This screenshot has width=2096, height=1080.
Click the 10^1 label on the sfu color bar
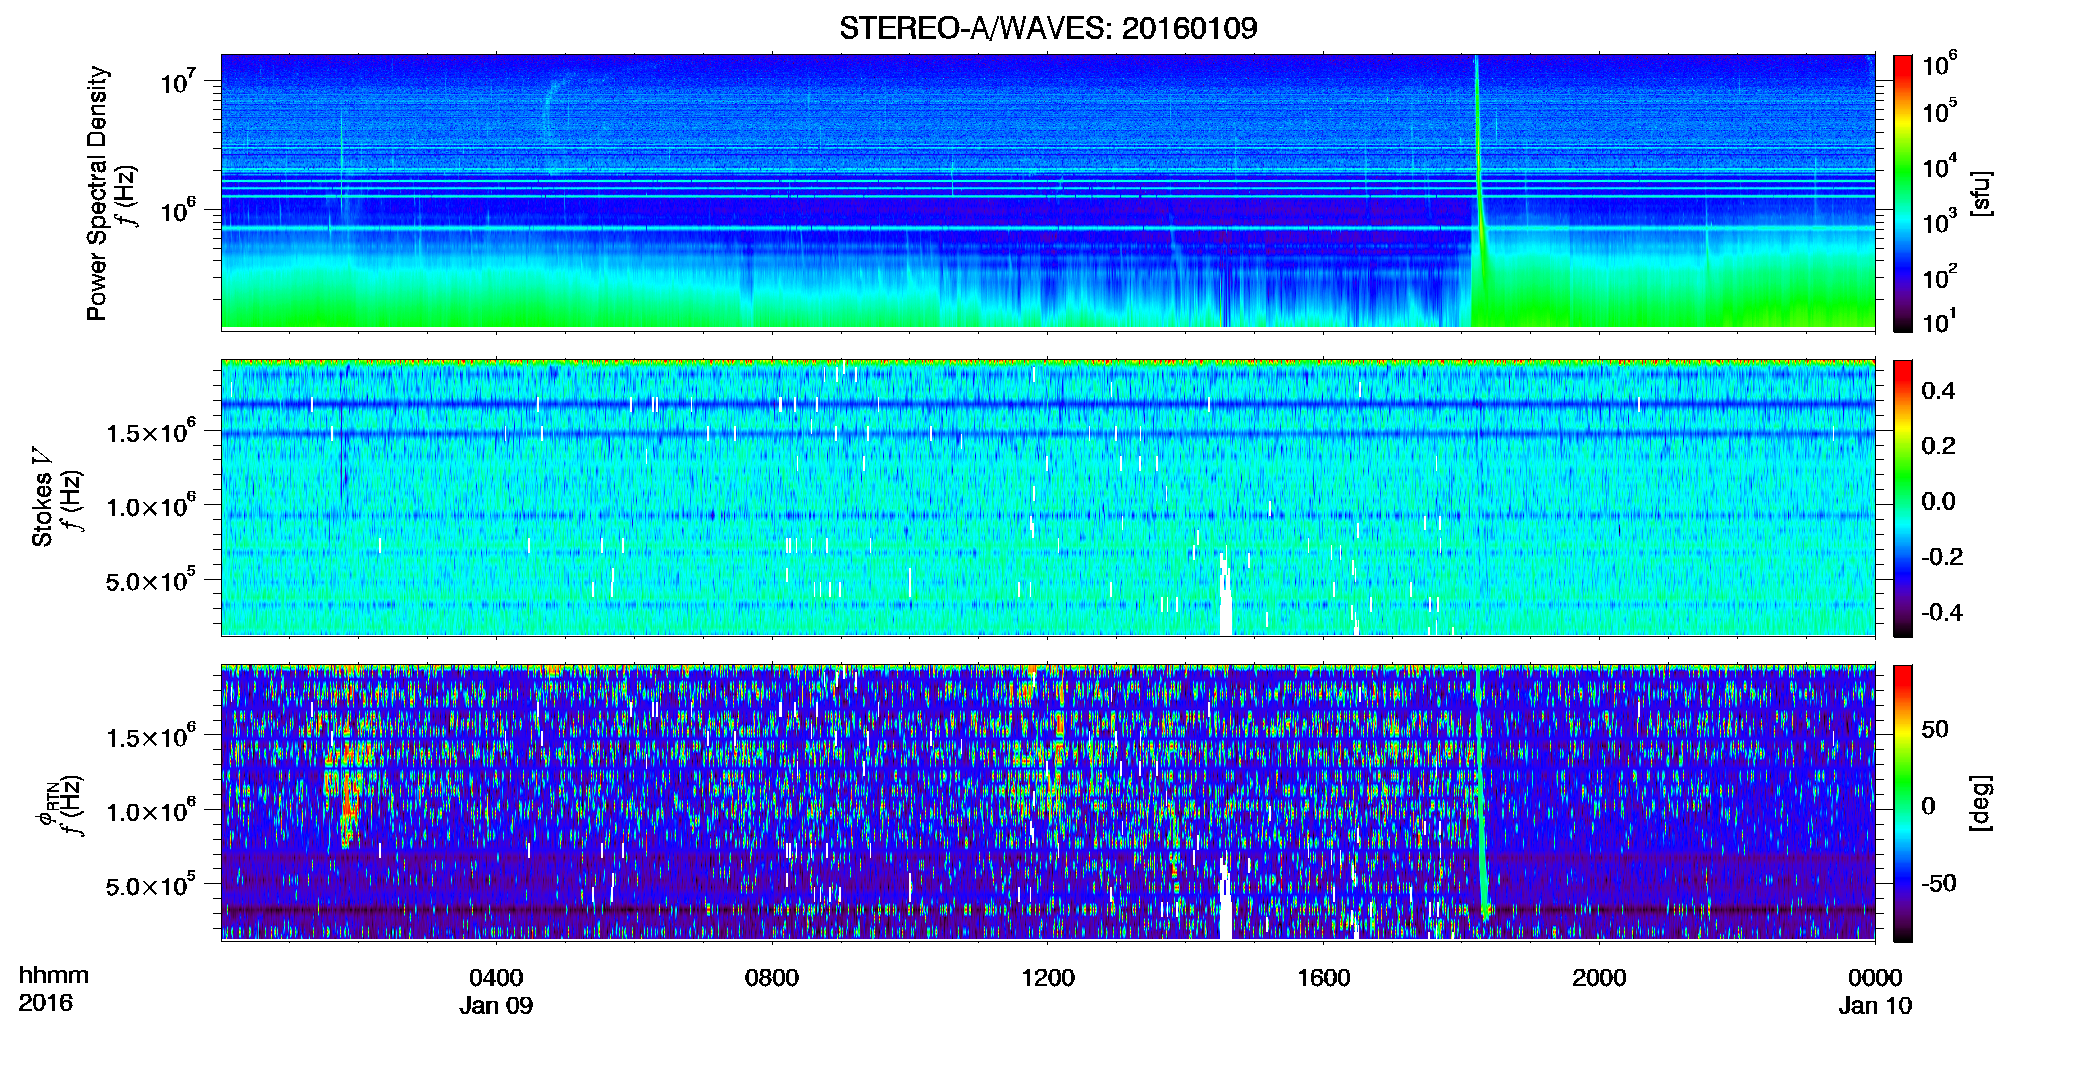(x=1940, y=322)
